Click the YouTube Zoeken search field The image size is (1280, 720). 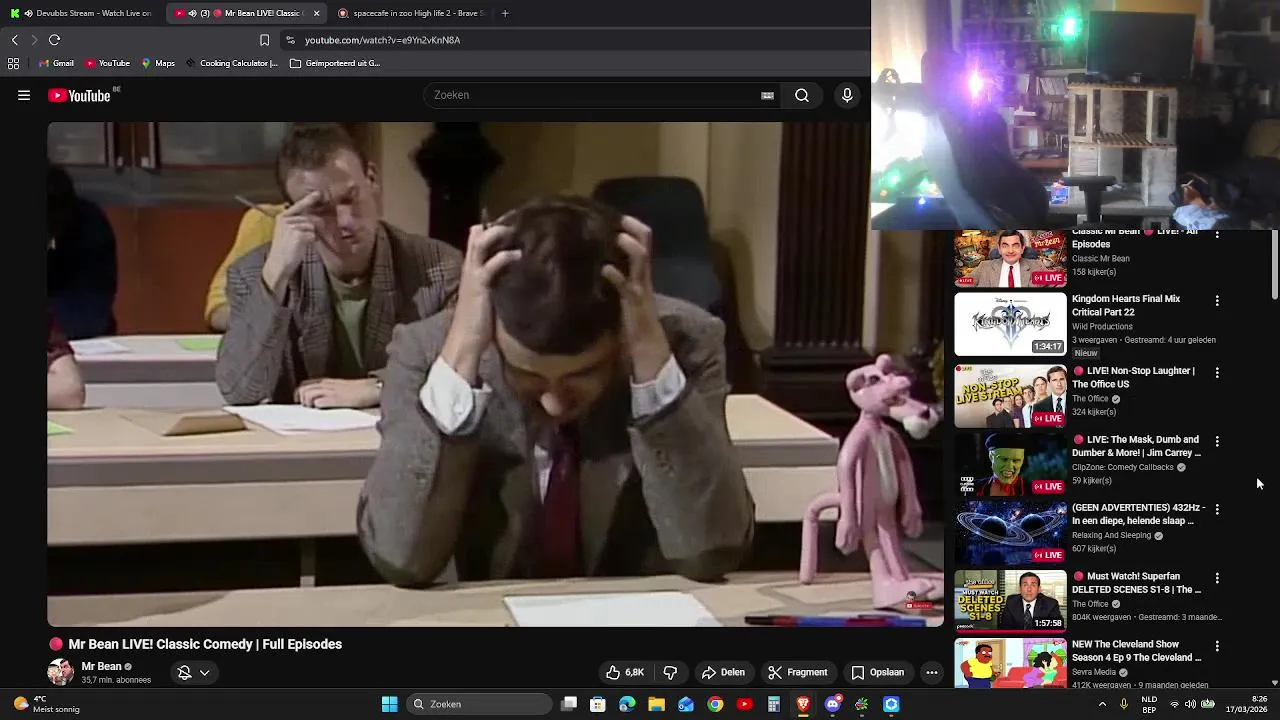tap(590, 95)
